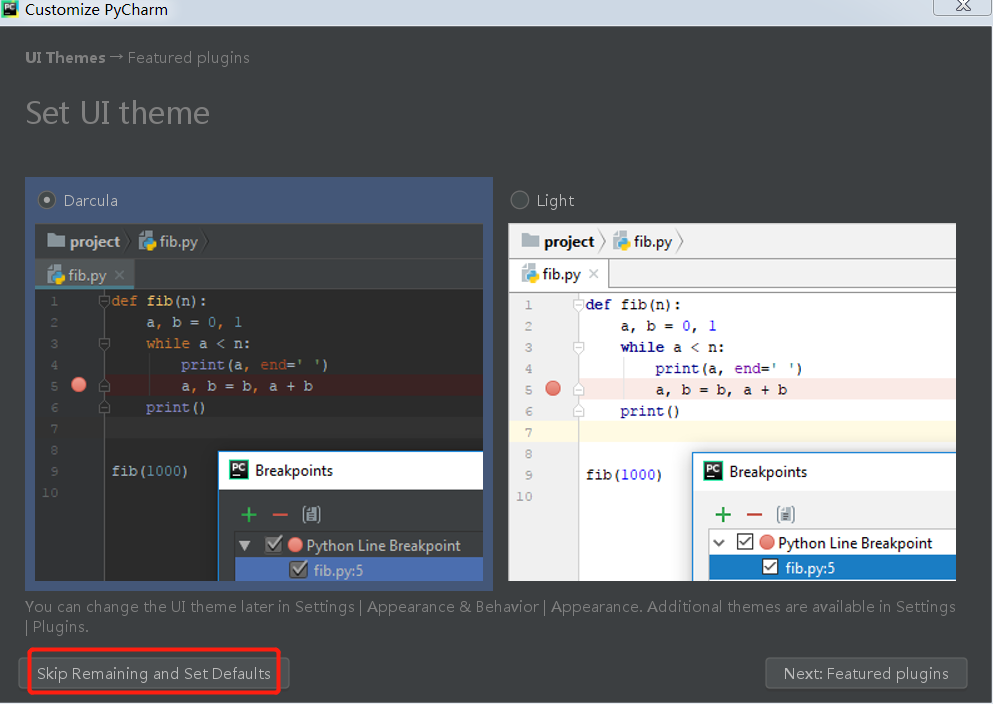Select fib.py tab in Darcula preview

tap(85, 275)
